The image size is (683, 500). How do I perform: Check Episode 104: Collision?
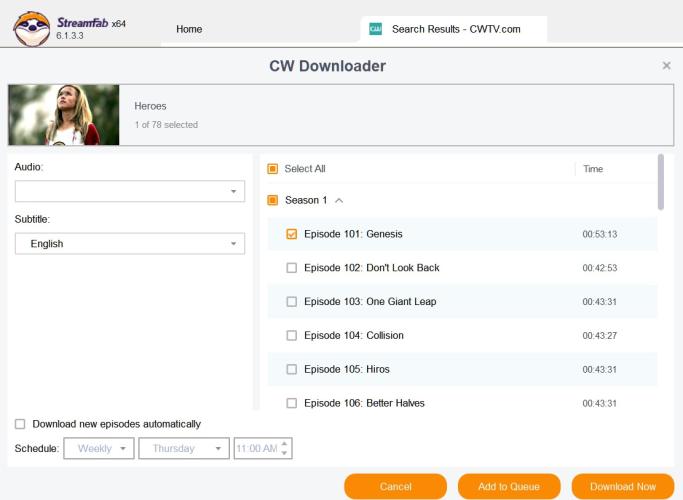tap(291, 335)
